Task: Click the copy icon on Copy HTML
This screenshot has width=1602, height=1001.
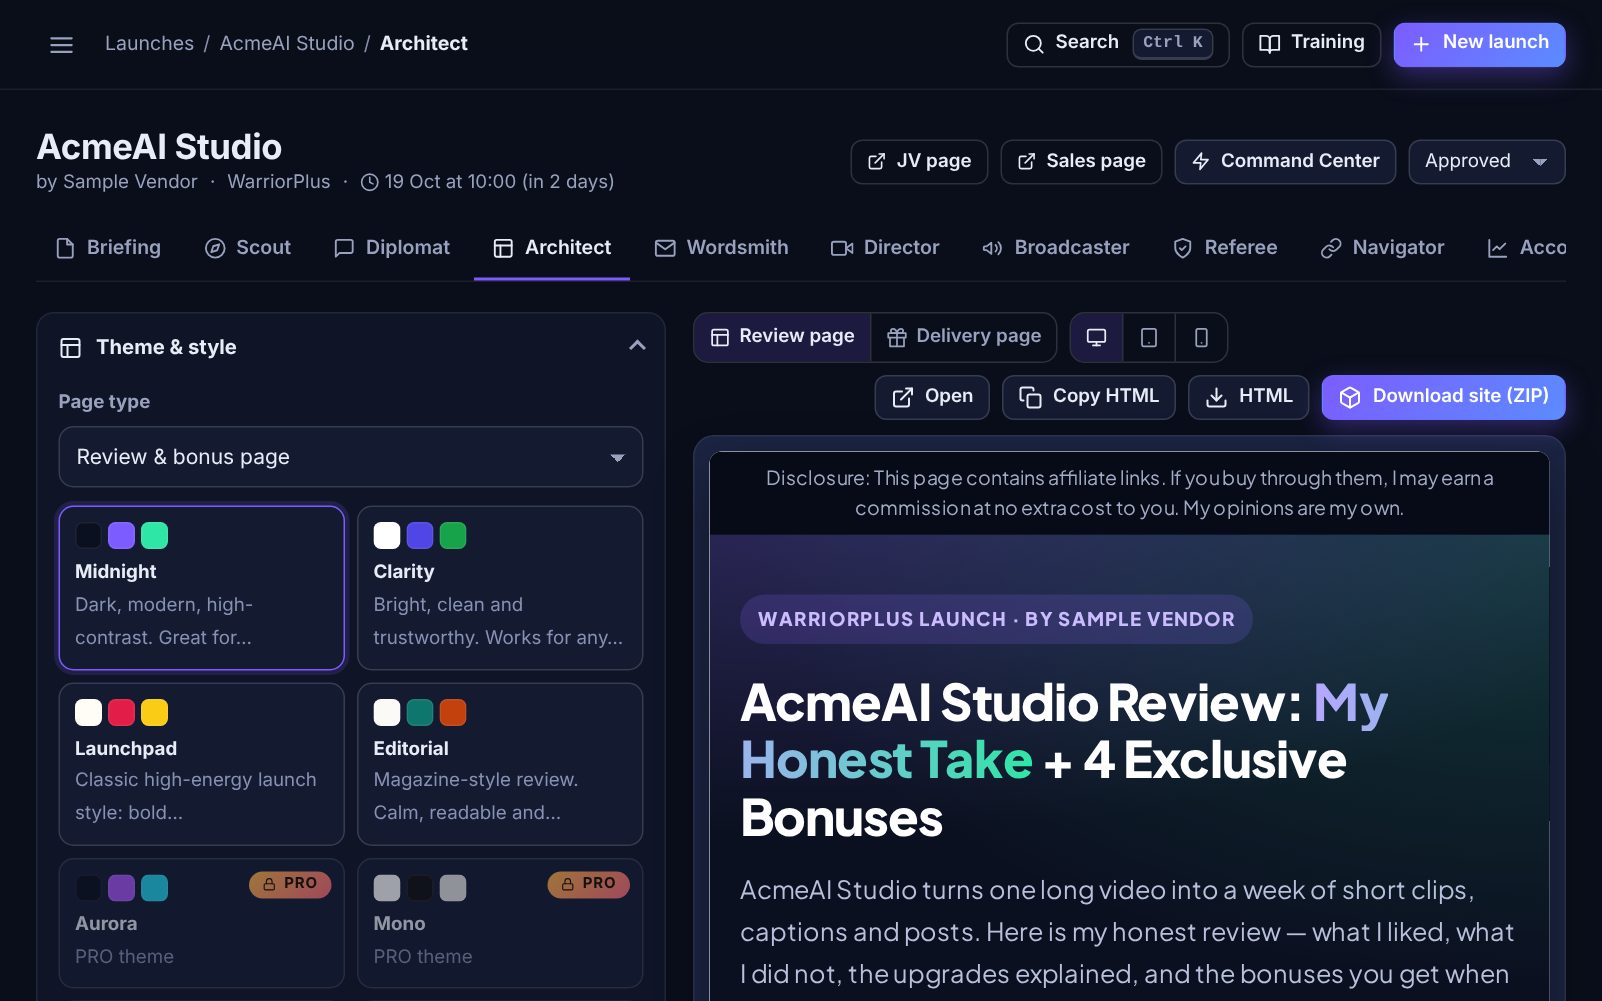Action: (x=1030, y=397)
